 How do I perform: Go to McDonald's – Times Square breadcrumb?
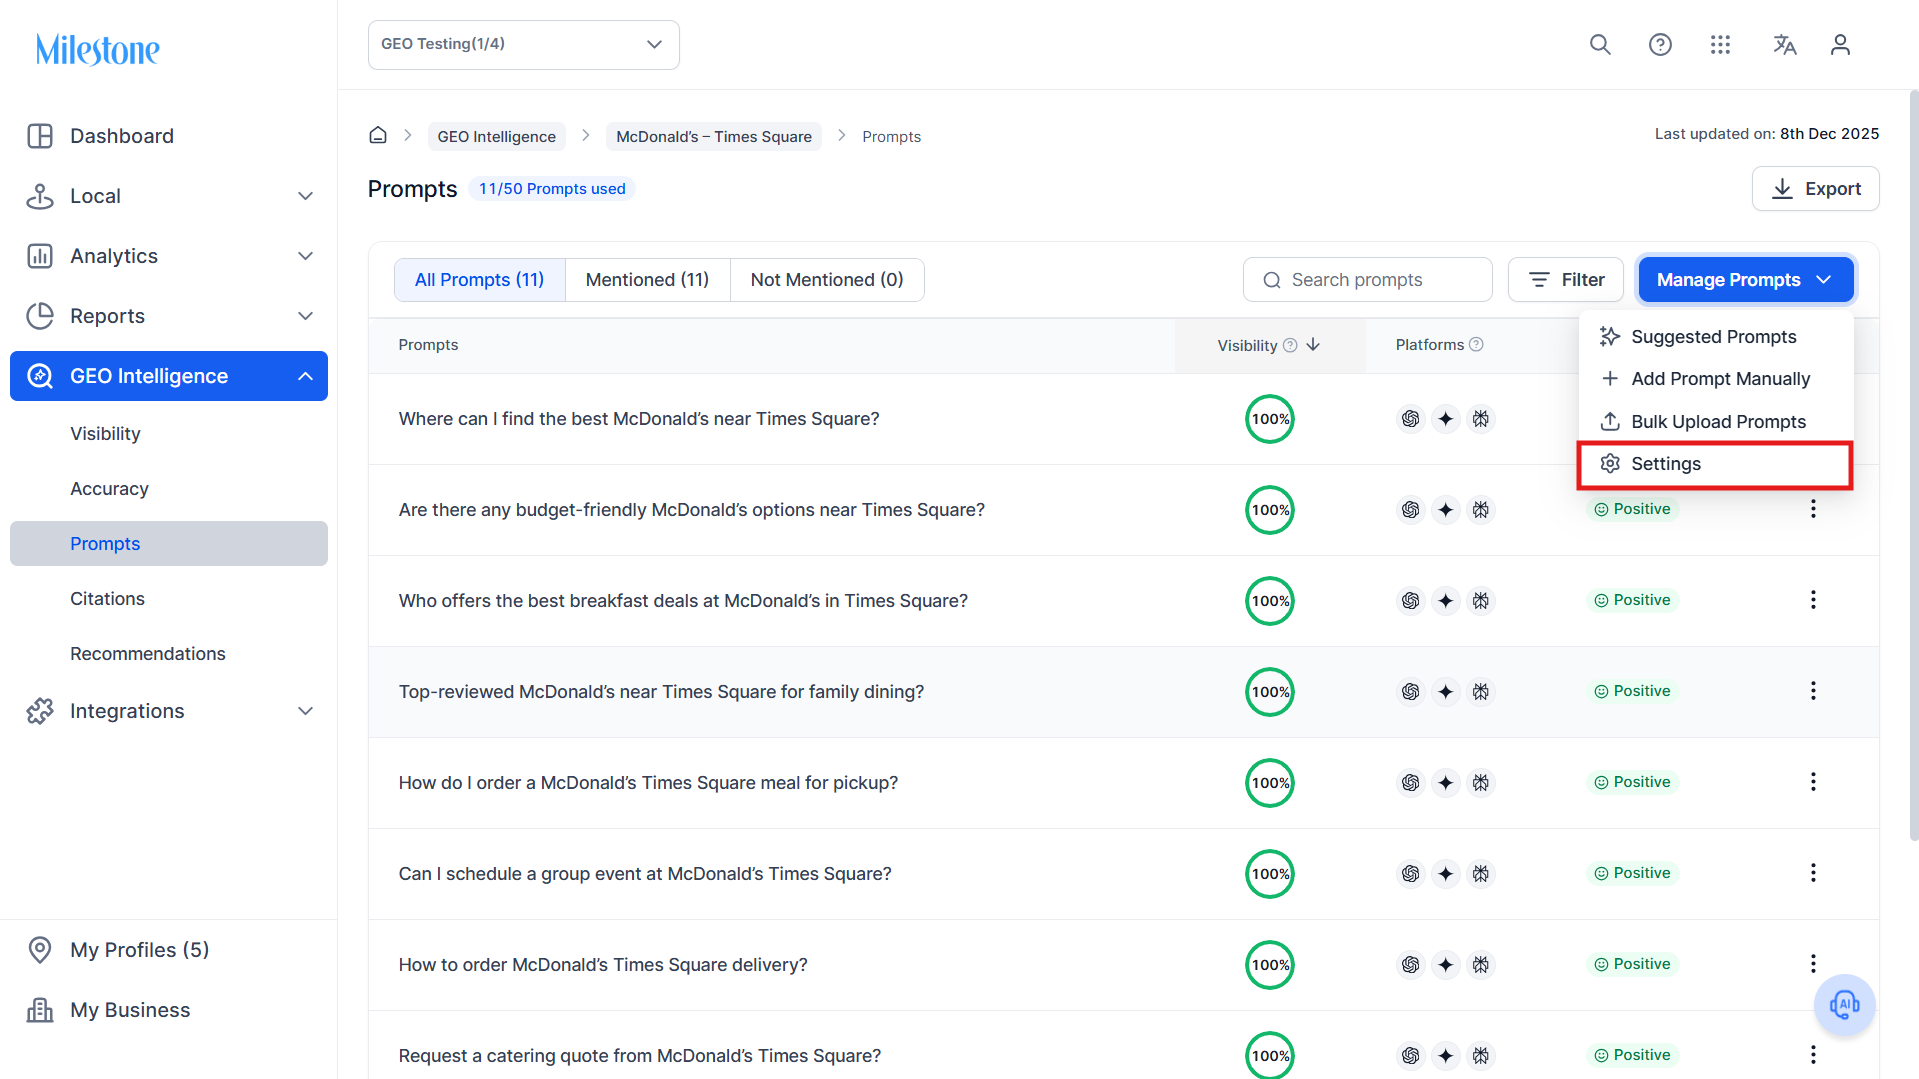click(x=714, y=136)
